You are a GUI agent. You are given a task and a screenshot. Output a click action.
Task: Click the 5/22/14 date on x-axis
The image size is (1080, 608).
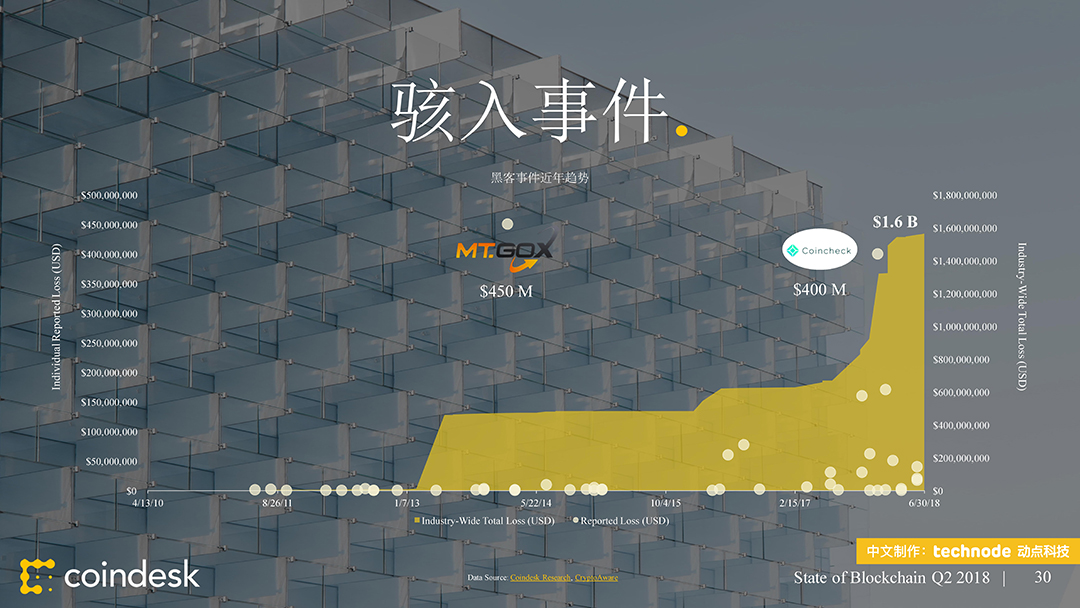pos(537,504)
